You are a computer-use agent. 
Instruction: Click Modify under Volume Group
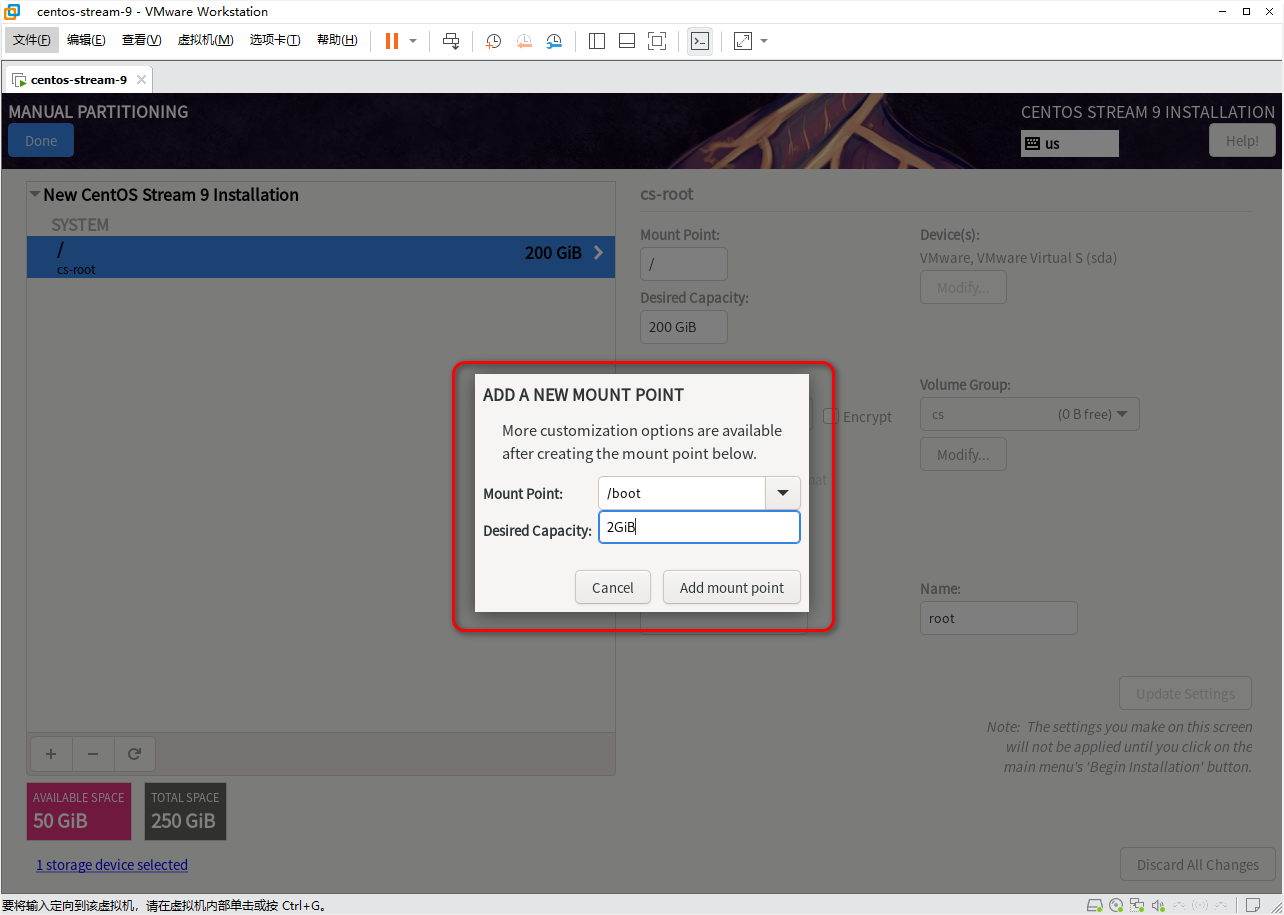click(x=963, y=454)
